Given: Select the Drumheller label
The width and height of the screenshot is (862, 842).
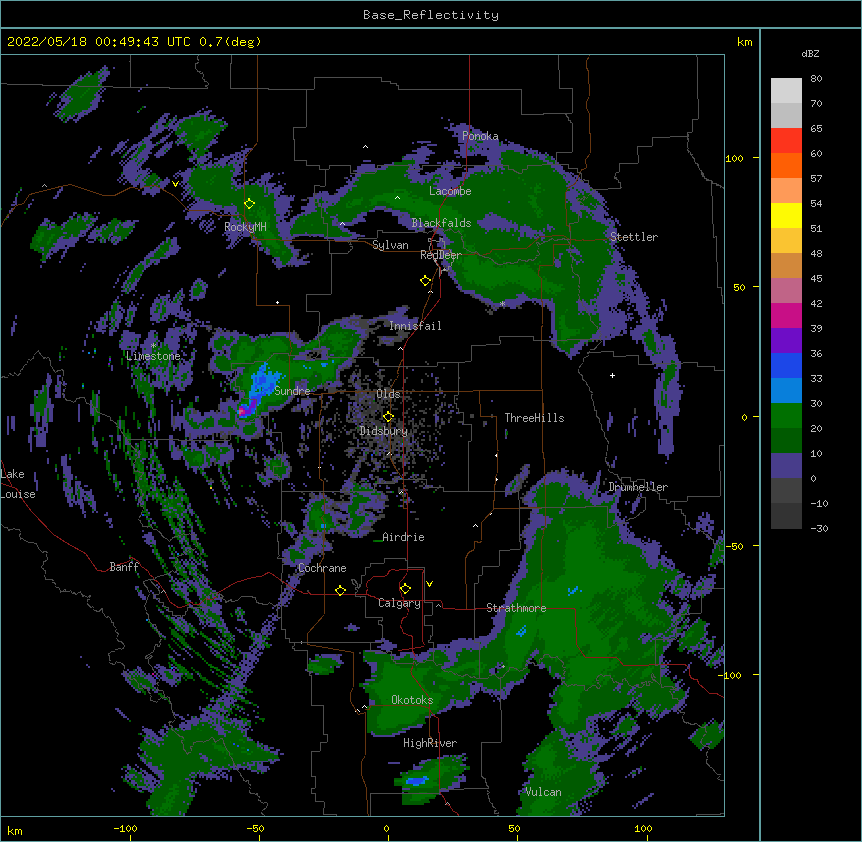Looking at the screenshot, I should click(x=638, y=487).
